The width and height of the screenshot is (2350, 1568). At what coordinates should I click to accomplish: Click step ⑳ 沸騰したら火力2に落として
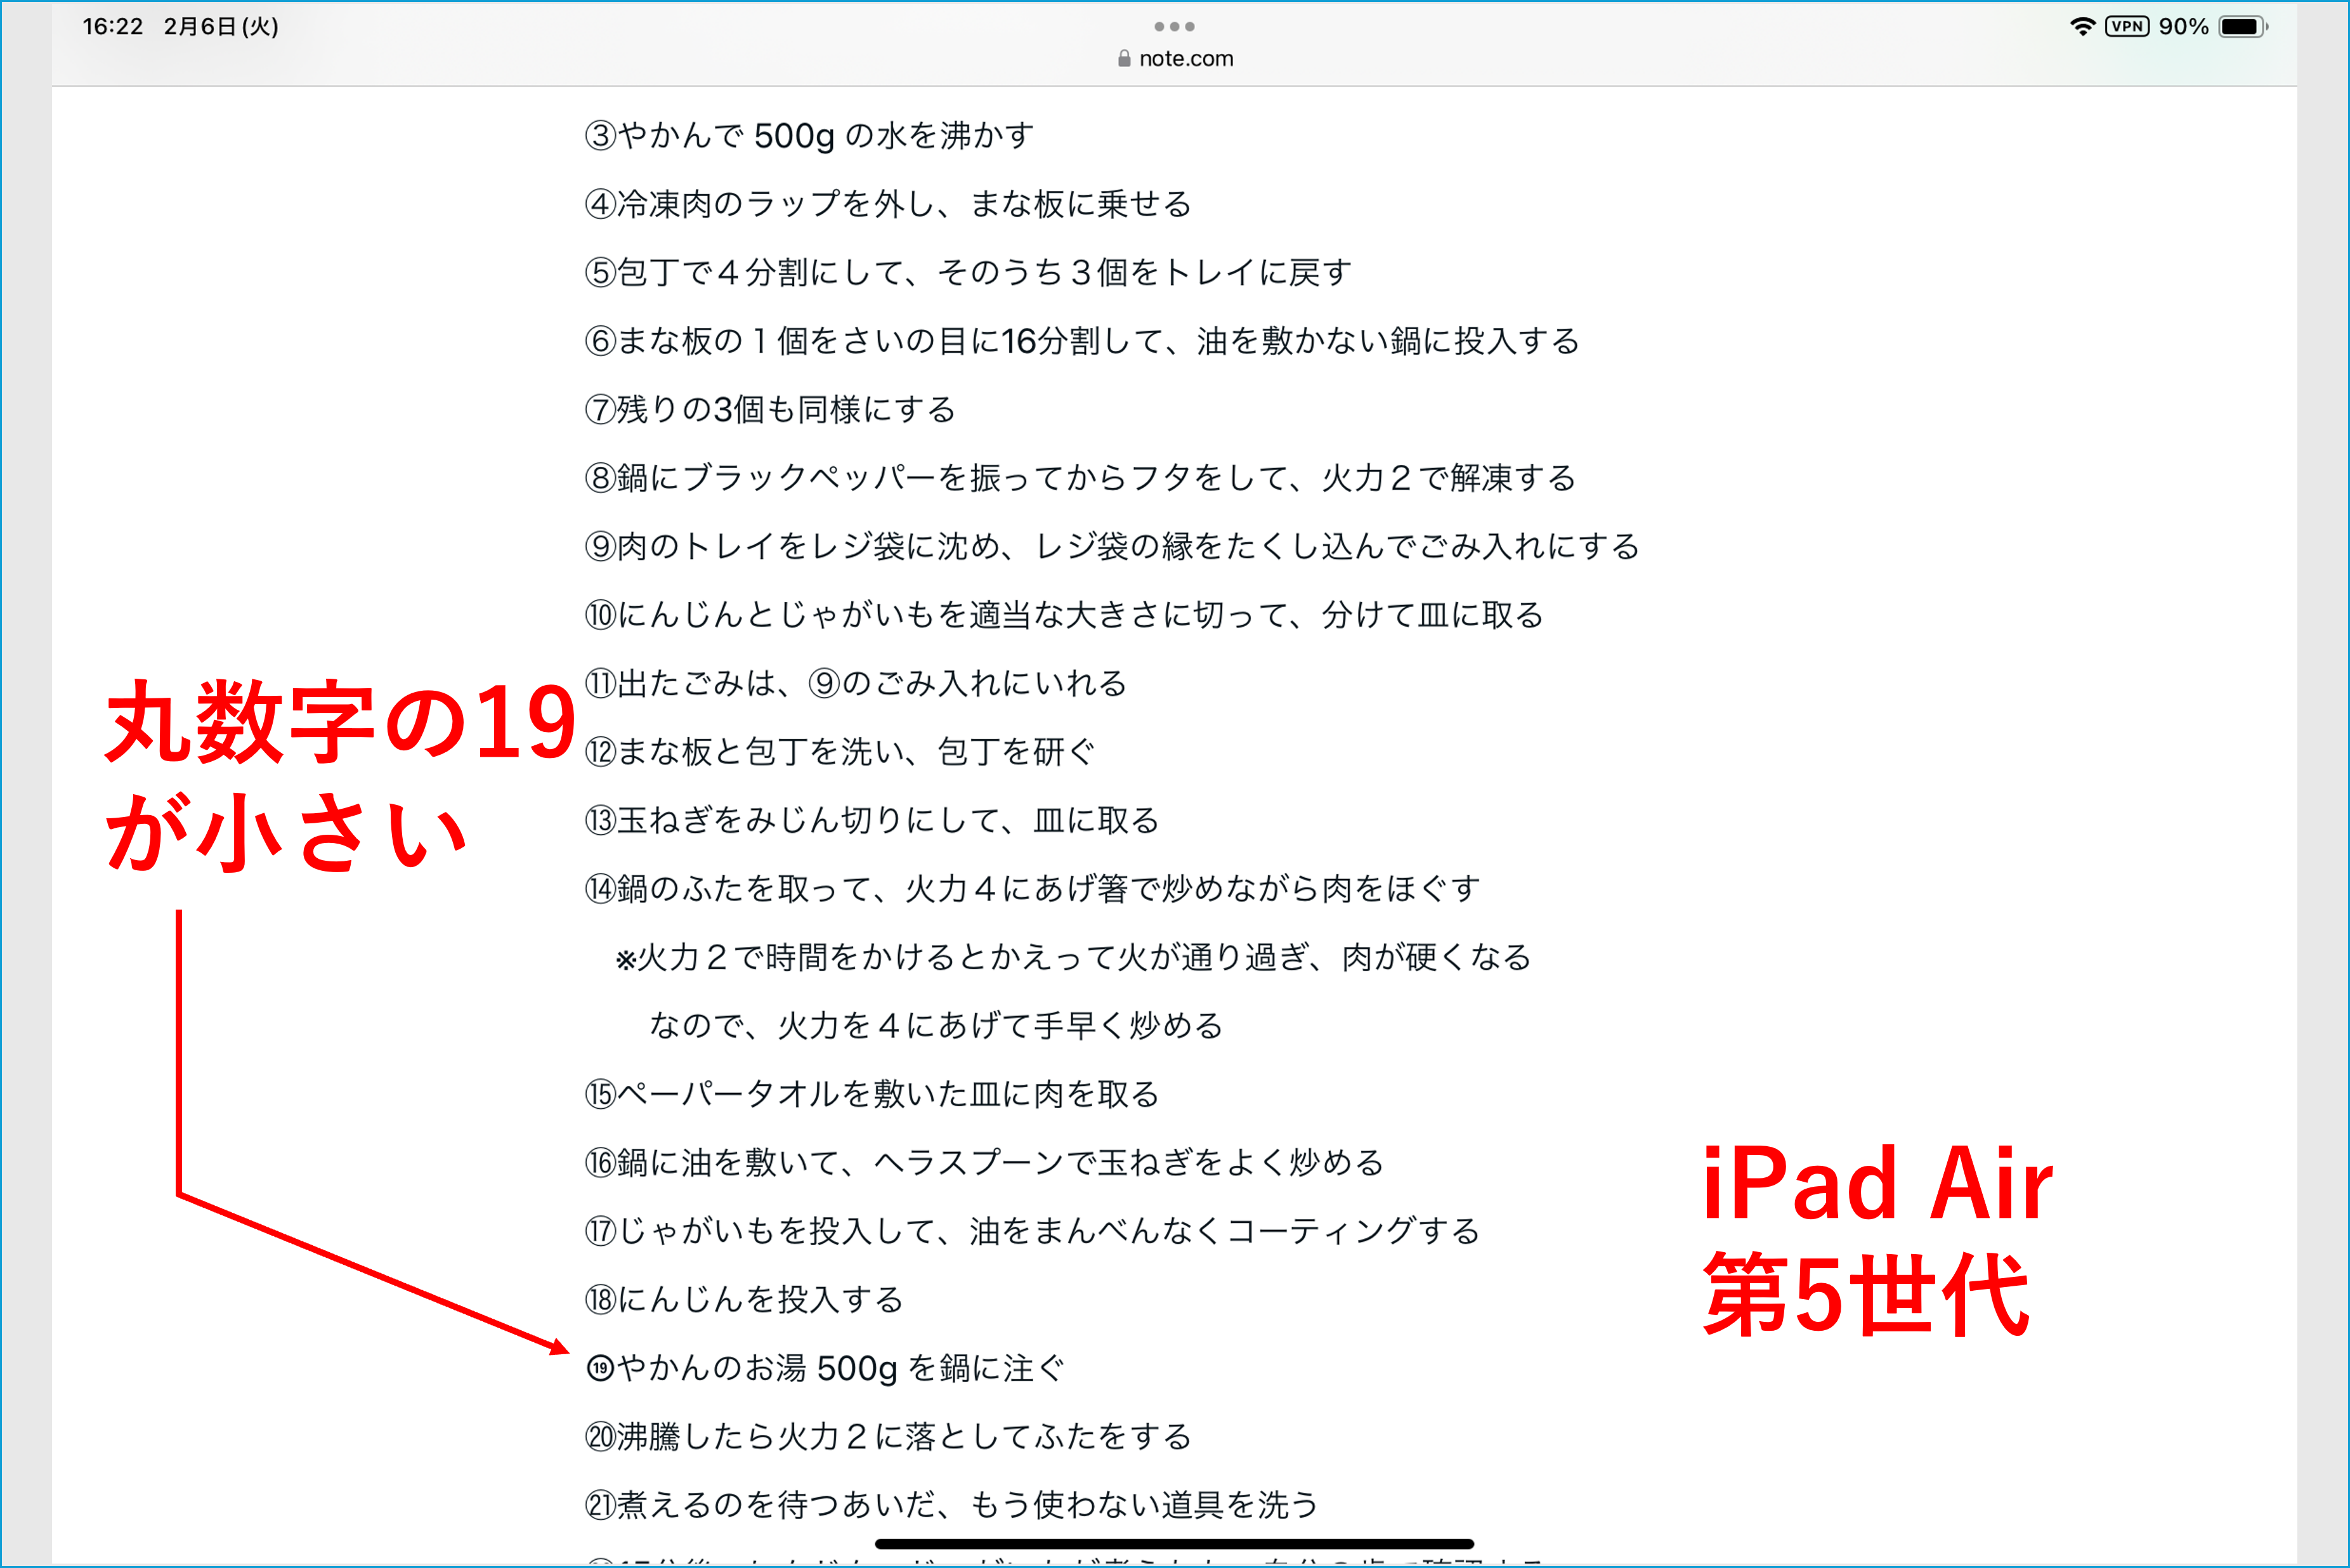(x=888, y=1437)
